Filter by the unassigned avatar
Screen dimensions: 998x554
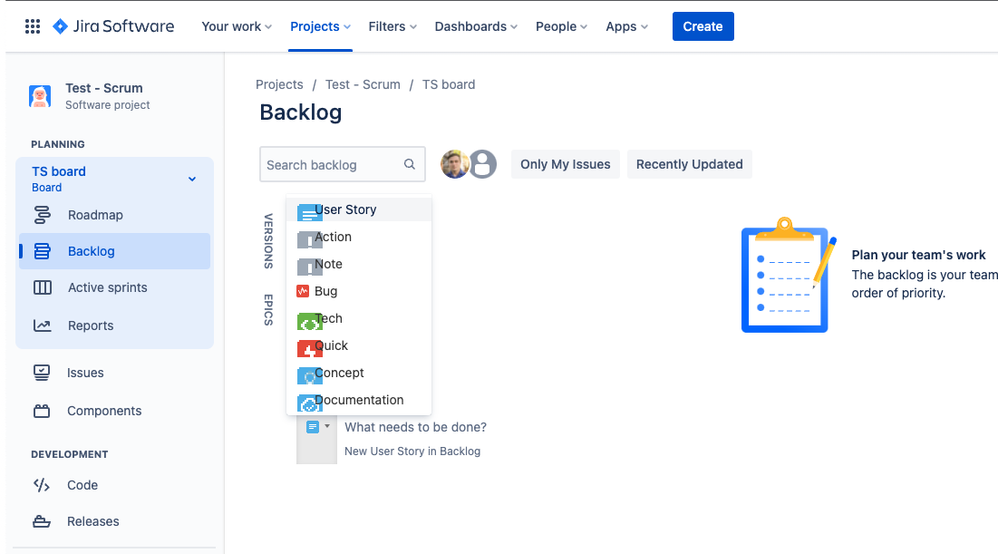pyautogui.click(x=483, y=164)
